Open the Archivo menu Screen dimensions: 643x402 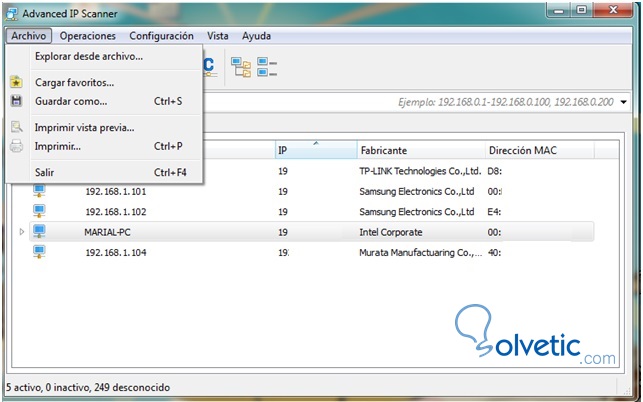[x=28, y=36]
